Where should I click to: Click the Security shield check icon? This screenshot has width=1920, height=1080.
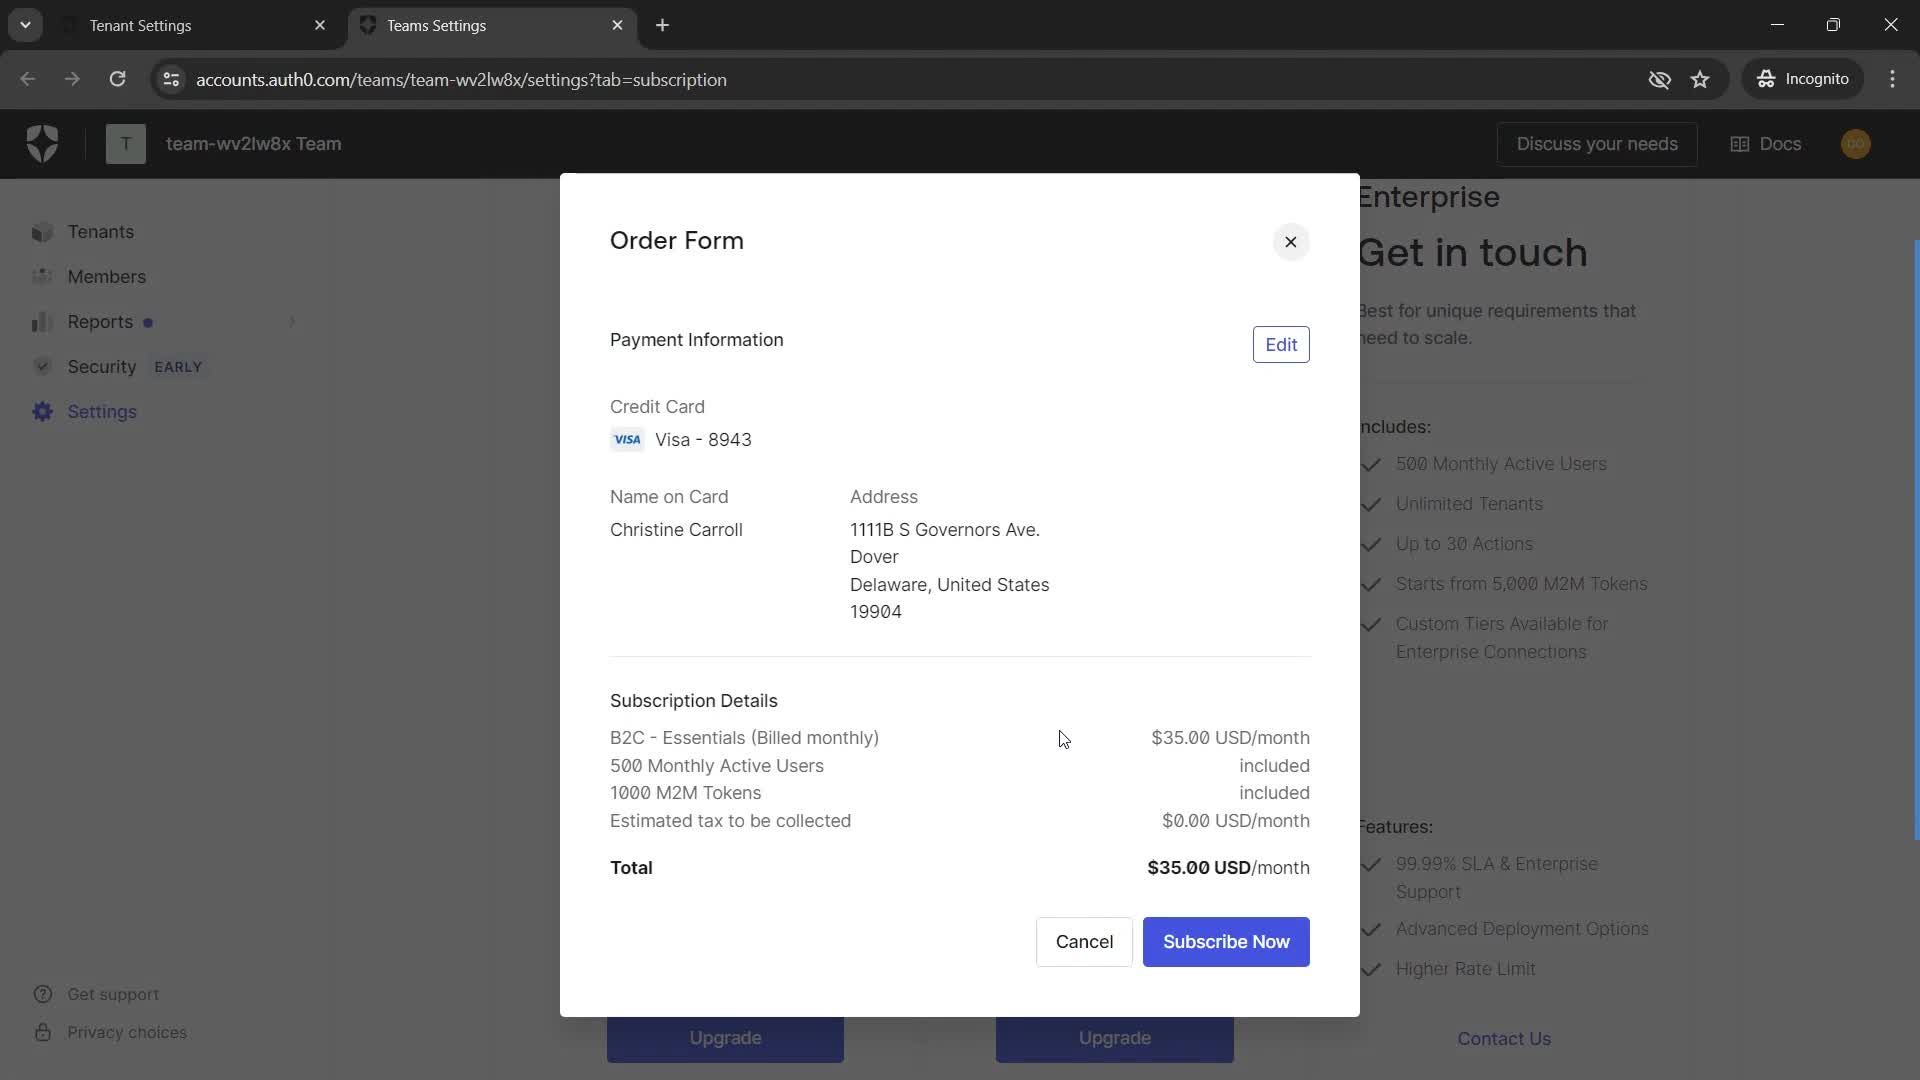click(42, 367)
